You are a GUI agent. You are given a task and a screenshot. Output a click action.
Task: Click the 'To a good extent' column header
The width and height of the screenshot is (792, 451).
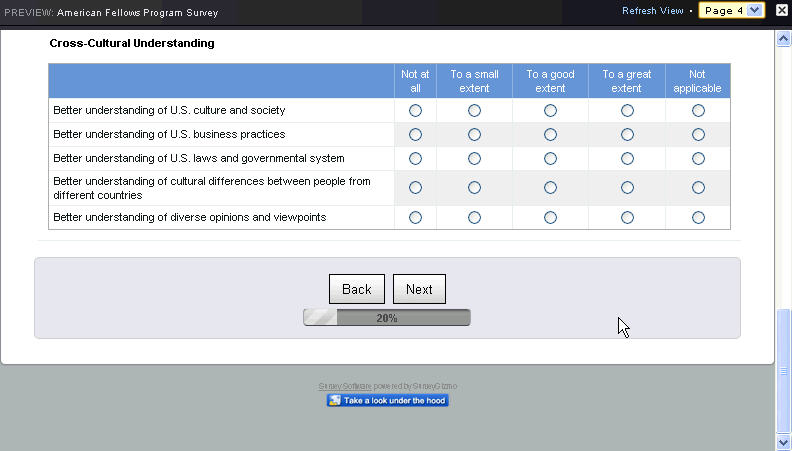551,81
